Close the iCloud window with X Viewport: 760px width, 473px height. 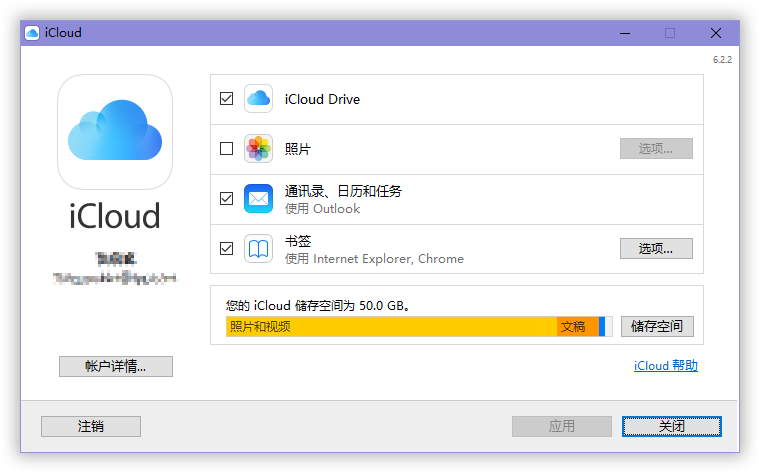click(x=716, y=33)
